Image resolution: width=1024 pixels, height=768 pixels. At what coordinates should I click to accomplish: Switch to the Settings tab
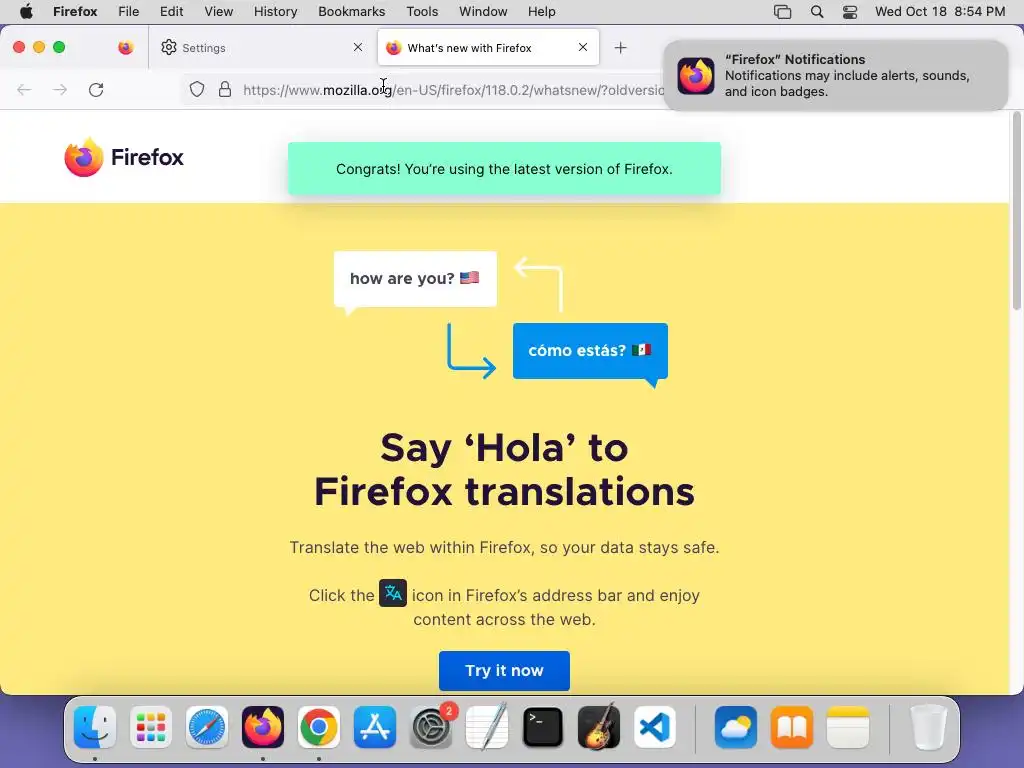tap(262, 48)
